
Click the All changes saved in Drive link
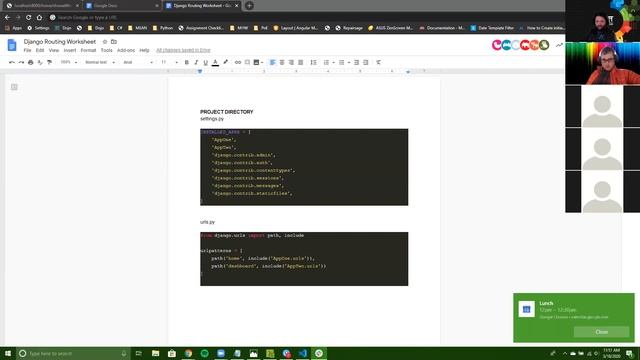pos(183,50)
